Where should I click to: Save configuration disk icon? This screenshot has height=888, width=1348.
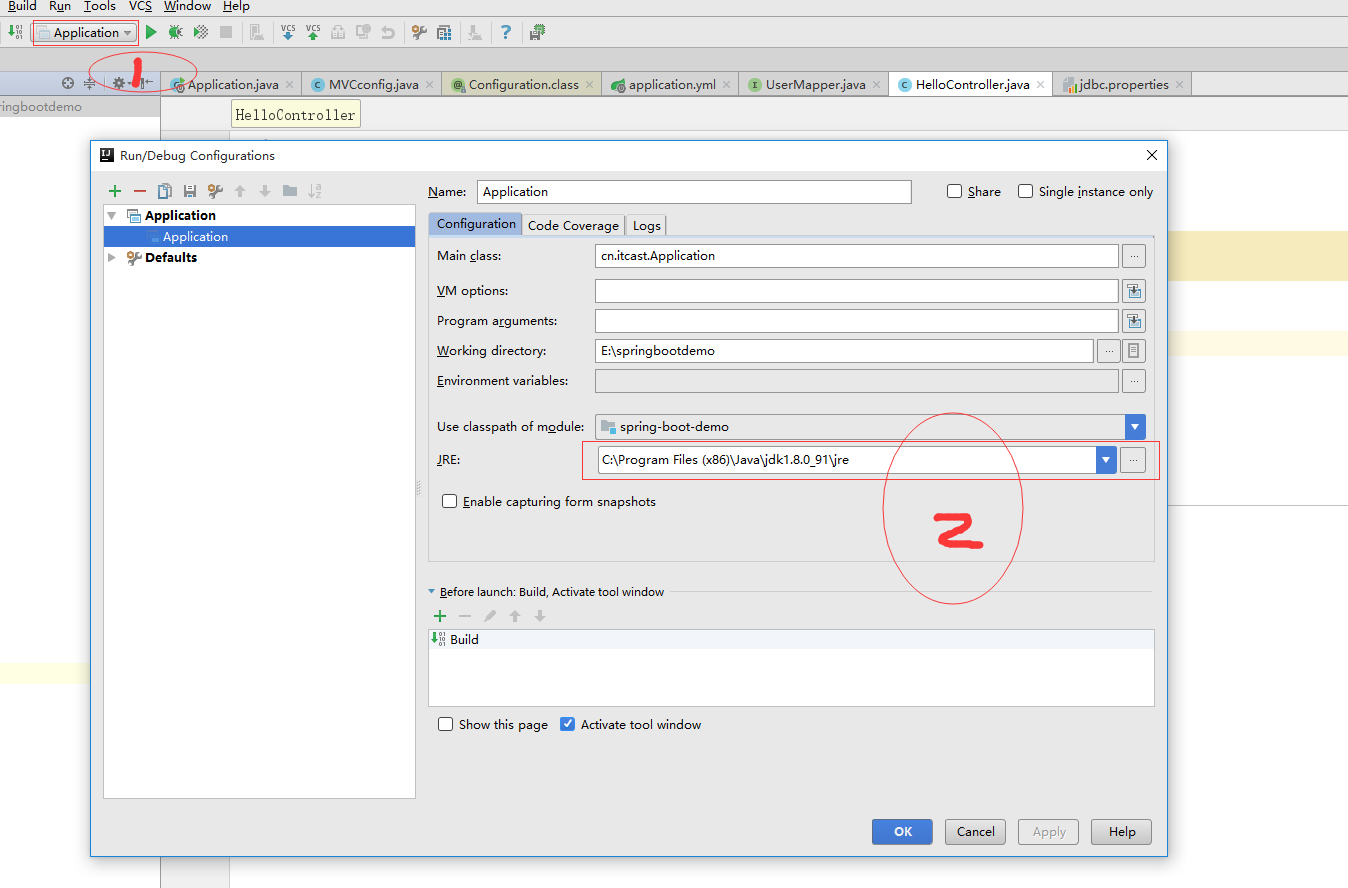(x=189, y=191)
